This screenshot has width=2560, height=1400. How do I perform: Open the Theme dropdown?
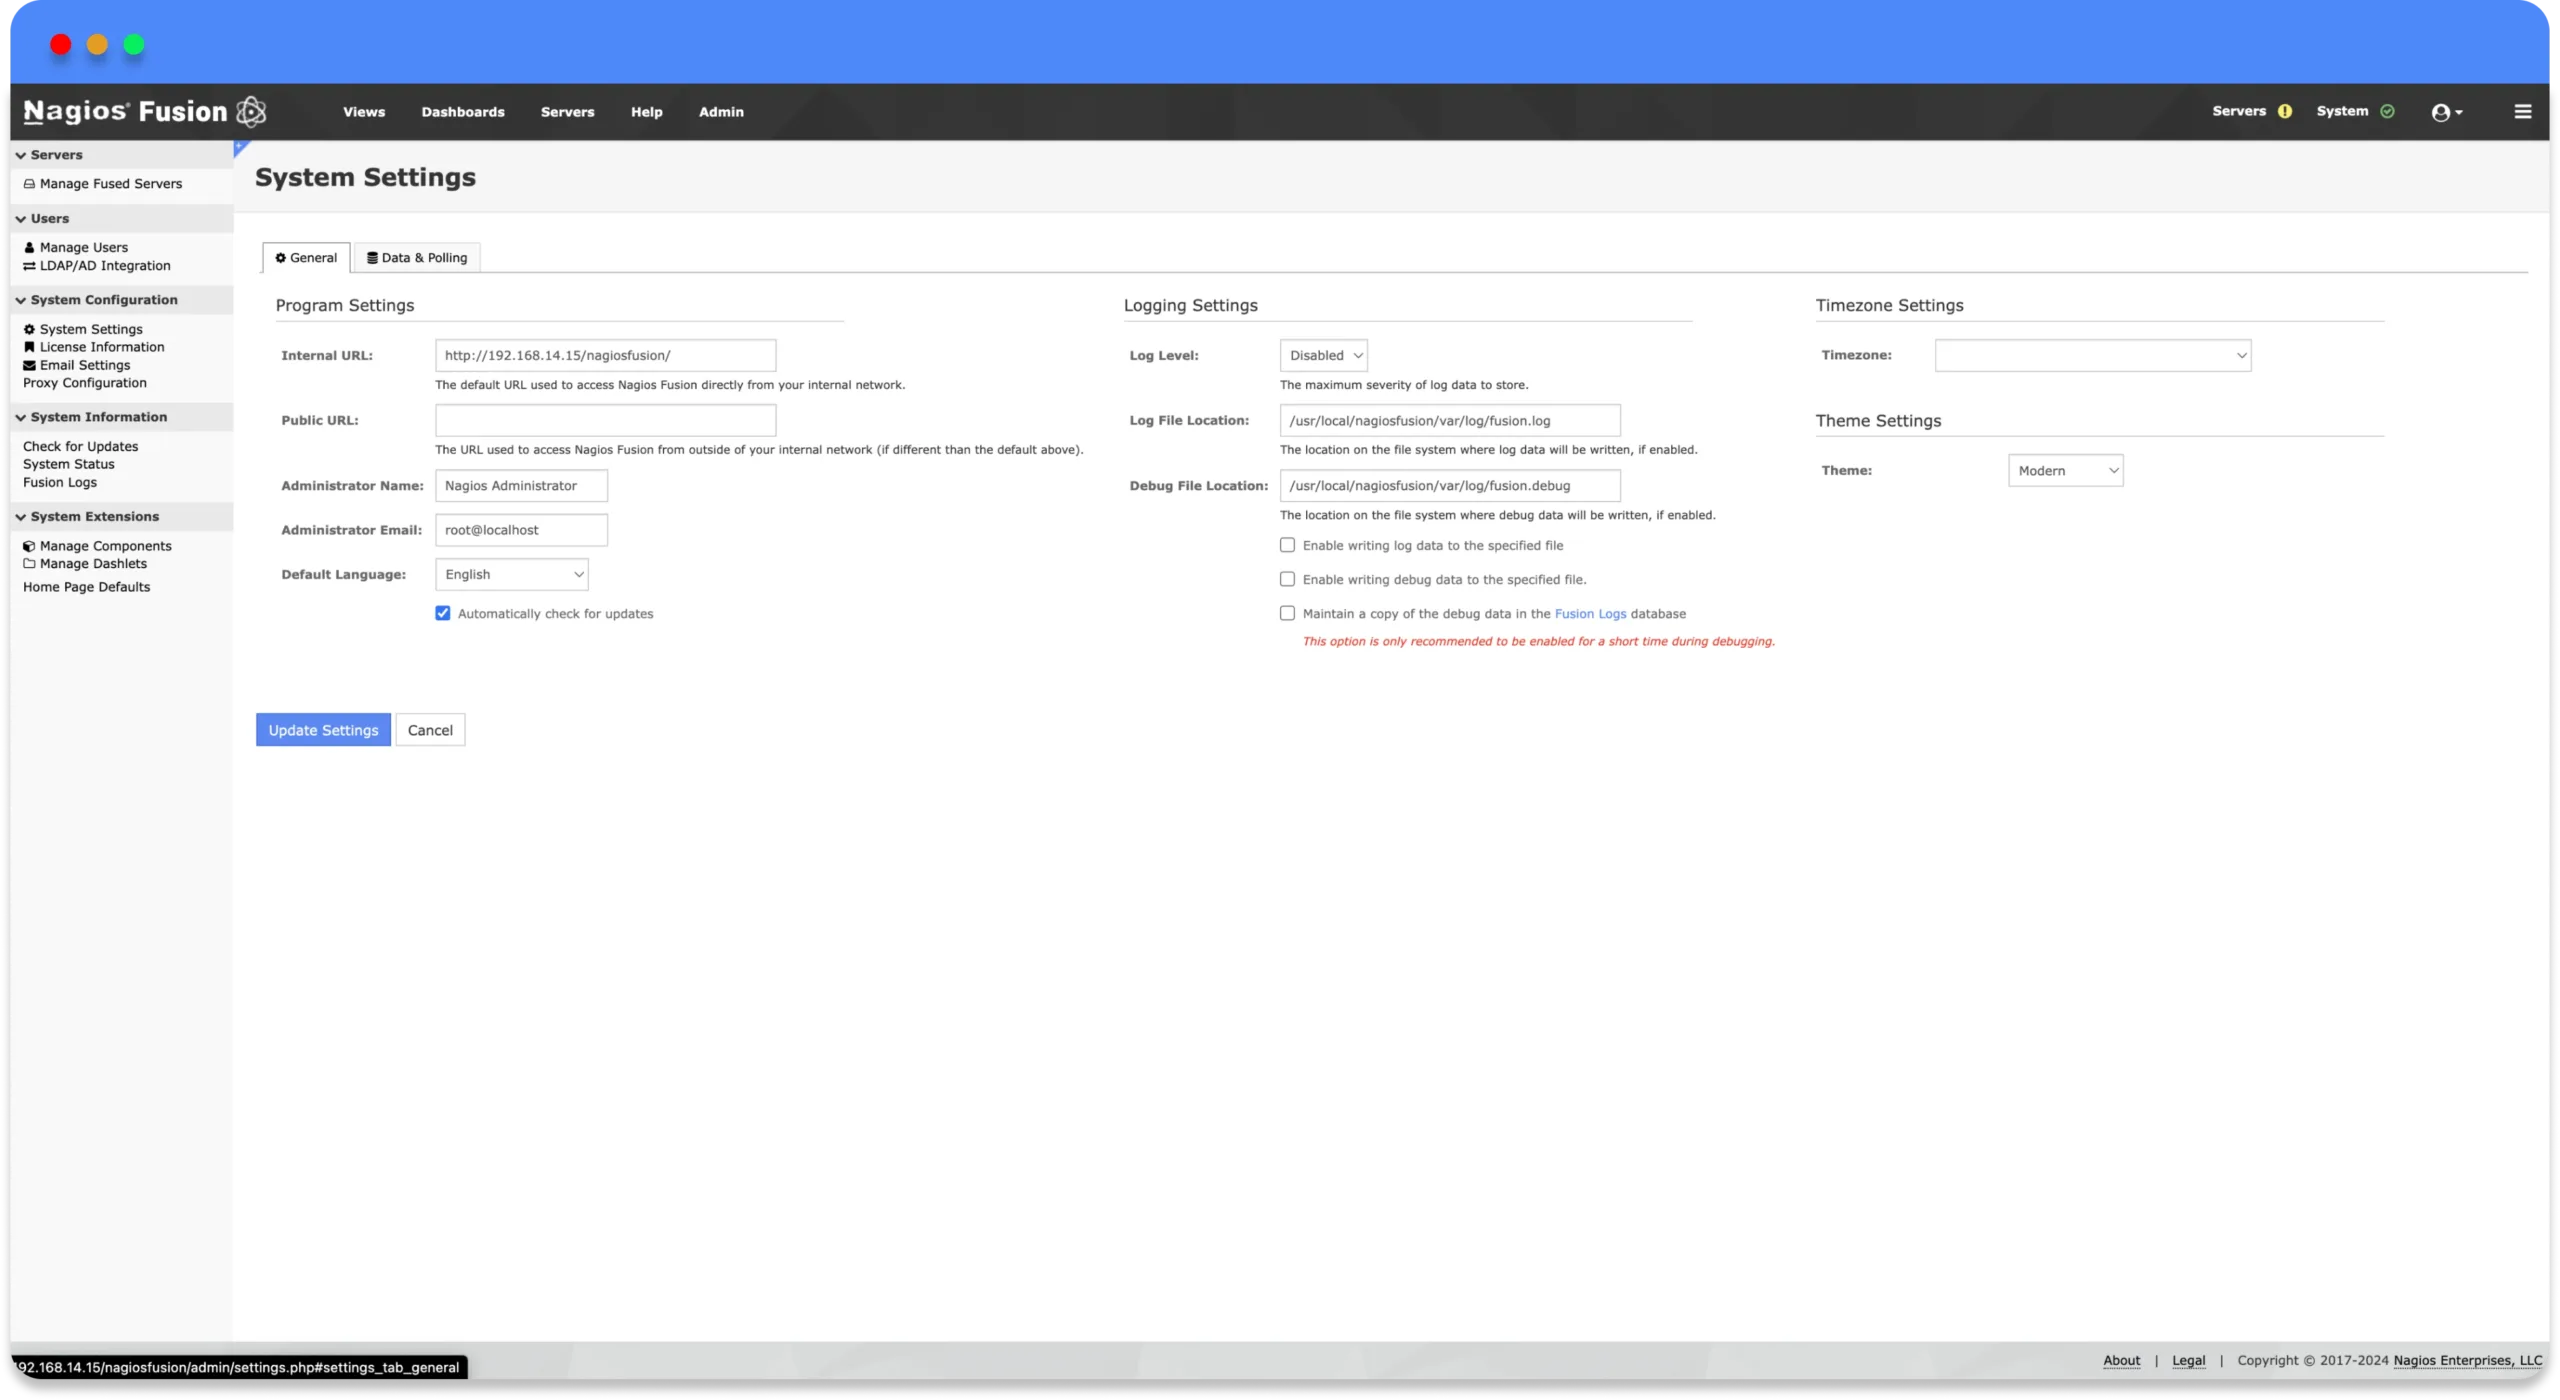coord(2065,470)
